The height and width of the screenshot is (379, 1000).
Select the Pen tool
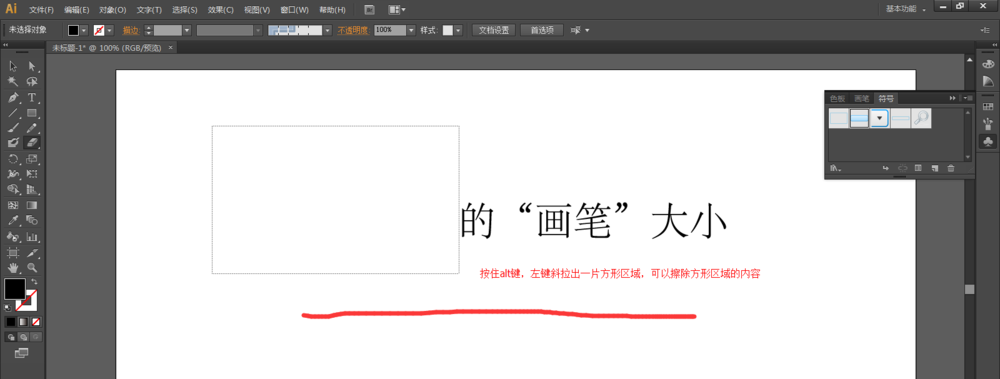pos(13,98)
